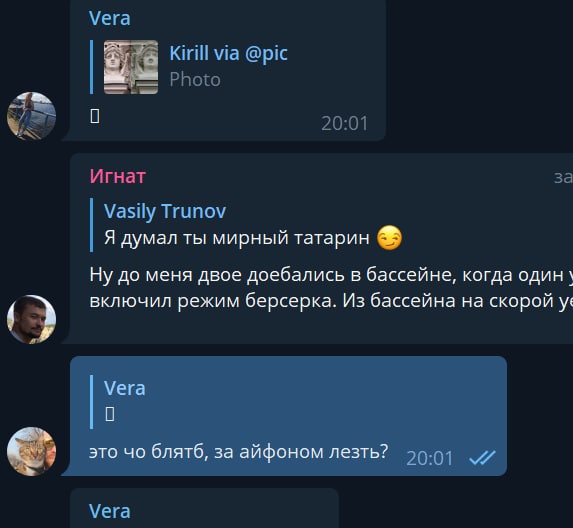
Task: Open the @pic bot link
Action: click(266, 53)
